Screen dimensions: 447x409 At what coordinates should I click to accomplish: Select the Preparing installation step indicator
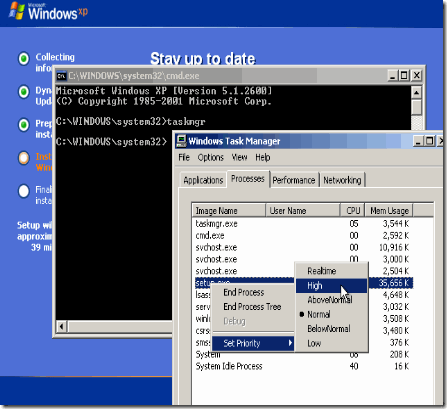pyautogui.click(x=23, y=125)
